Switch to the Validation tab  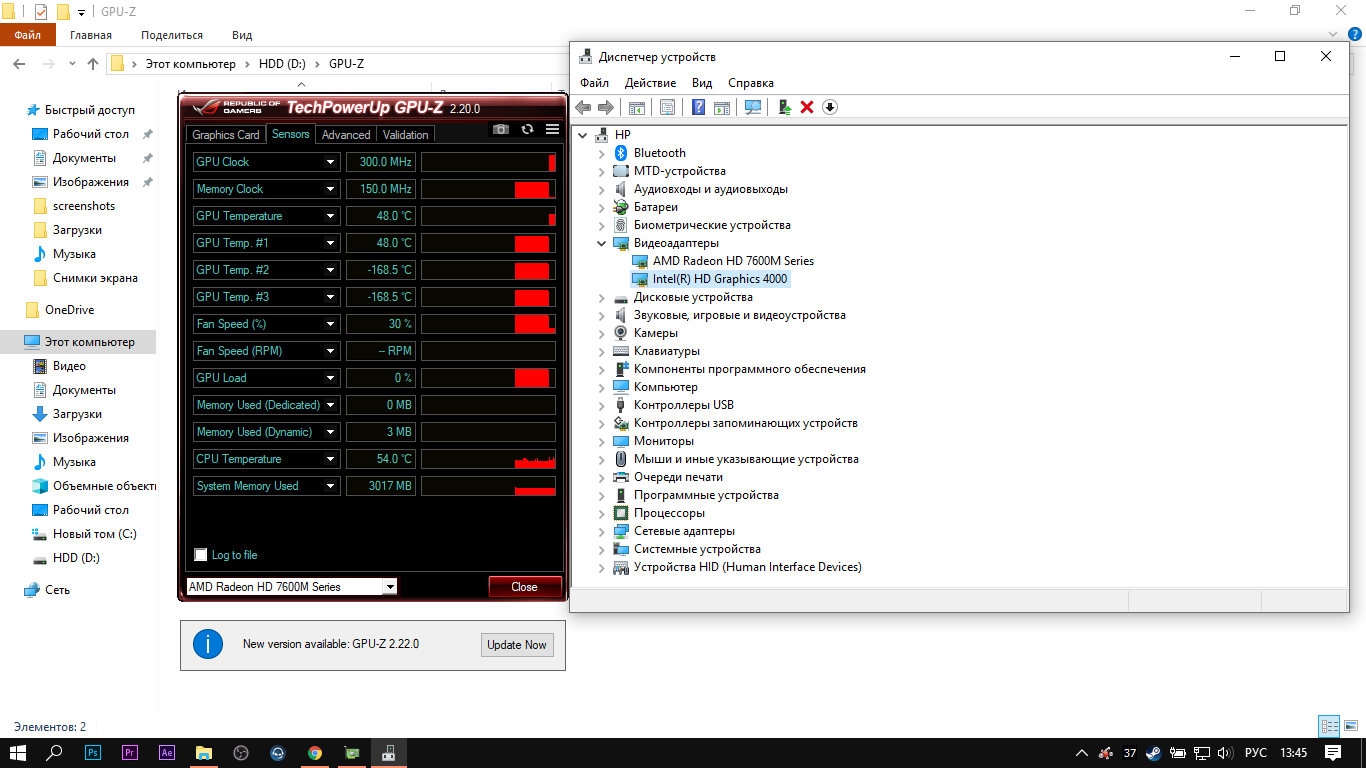(x=406, y=135)
